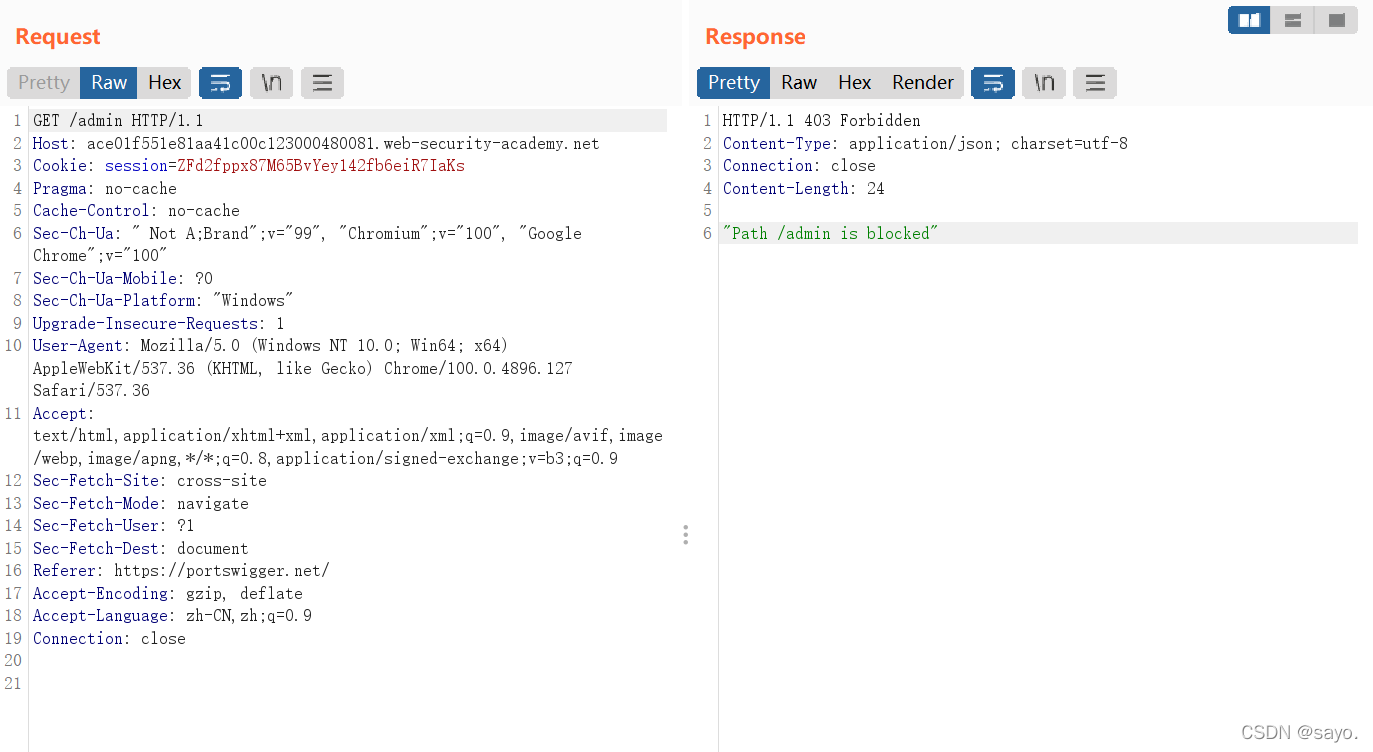
Task: Select the Raw tab in Response panel
Action: (799, 83)
